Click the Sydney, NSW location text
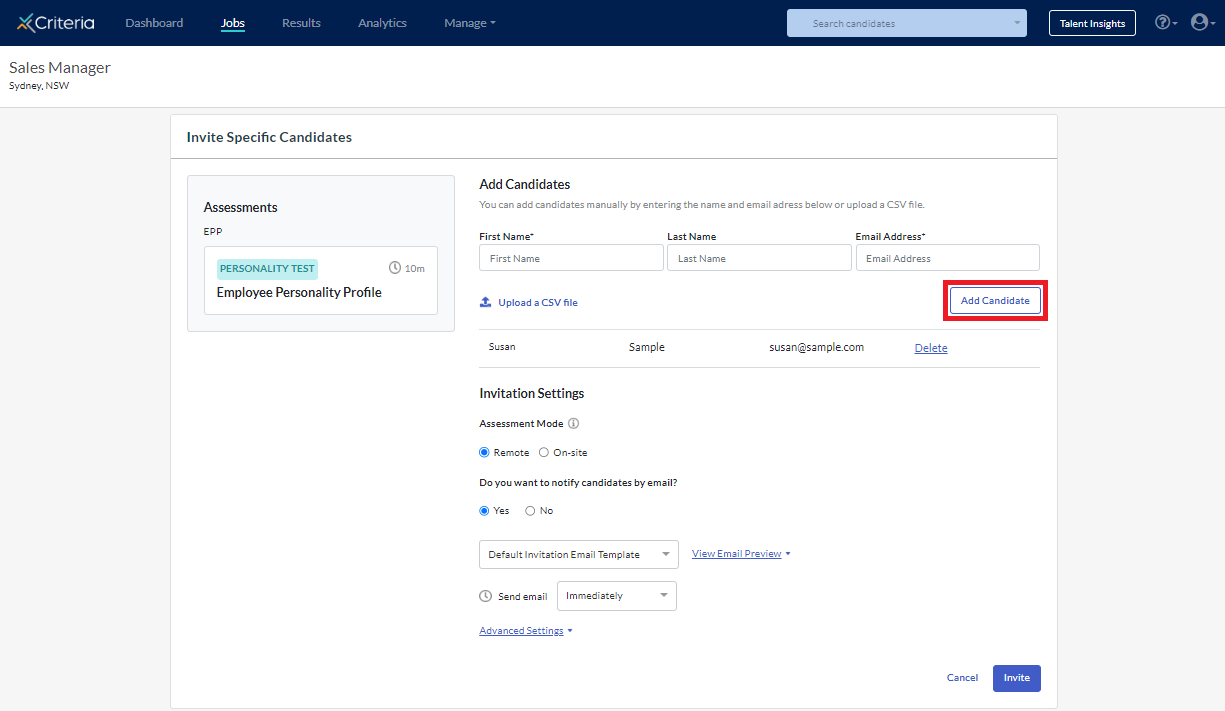Image resolution: width=1225 pixels, height=711 pixels. click(x=39, y=86)
